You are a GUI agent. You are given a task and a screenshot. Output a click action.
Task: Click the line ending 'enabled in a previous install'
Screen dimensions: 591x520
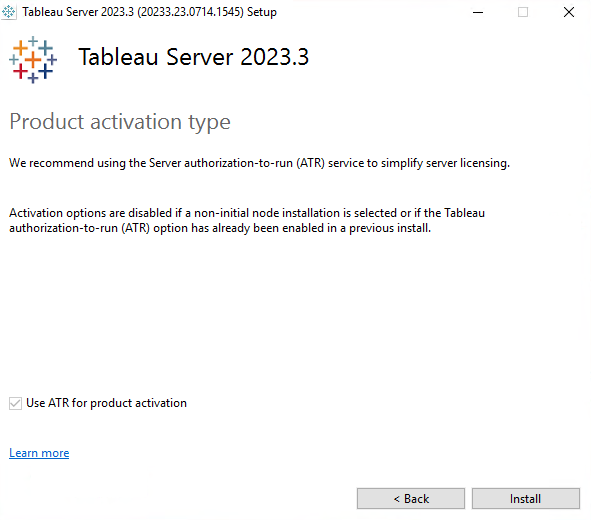tap(220, 228)
